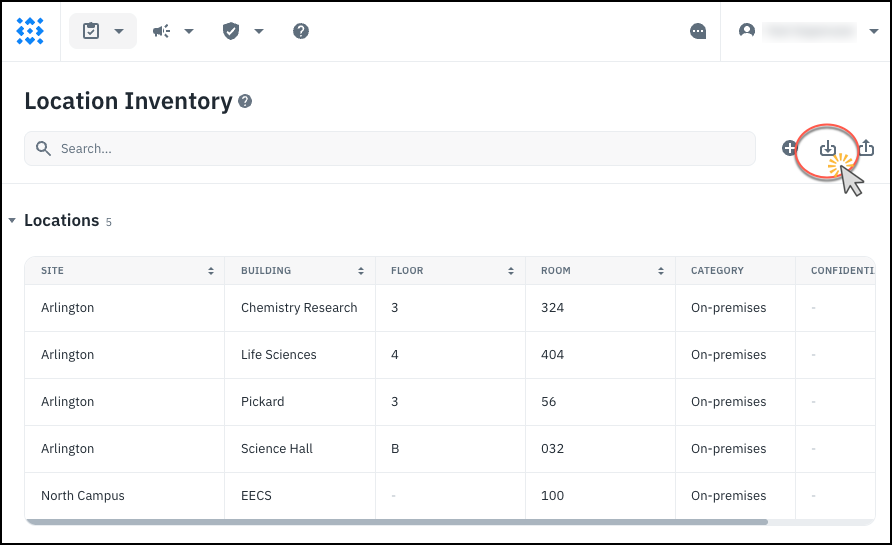The width and height of the screenshot is (892, 545).
Task: Sort by the Site column
Action: click(x=210, y=271)
